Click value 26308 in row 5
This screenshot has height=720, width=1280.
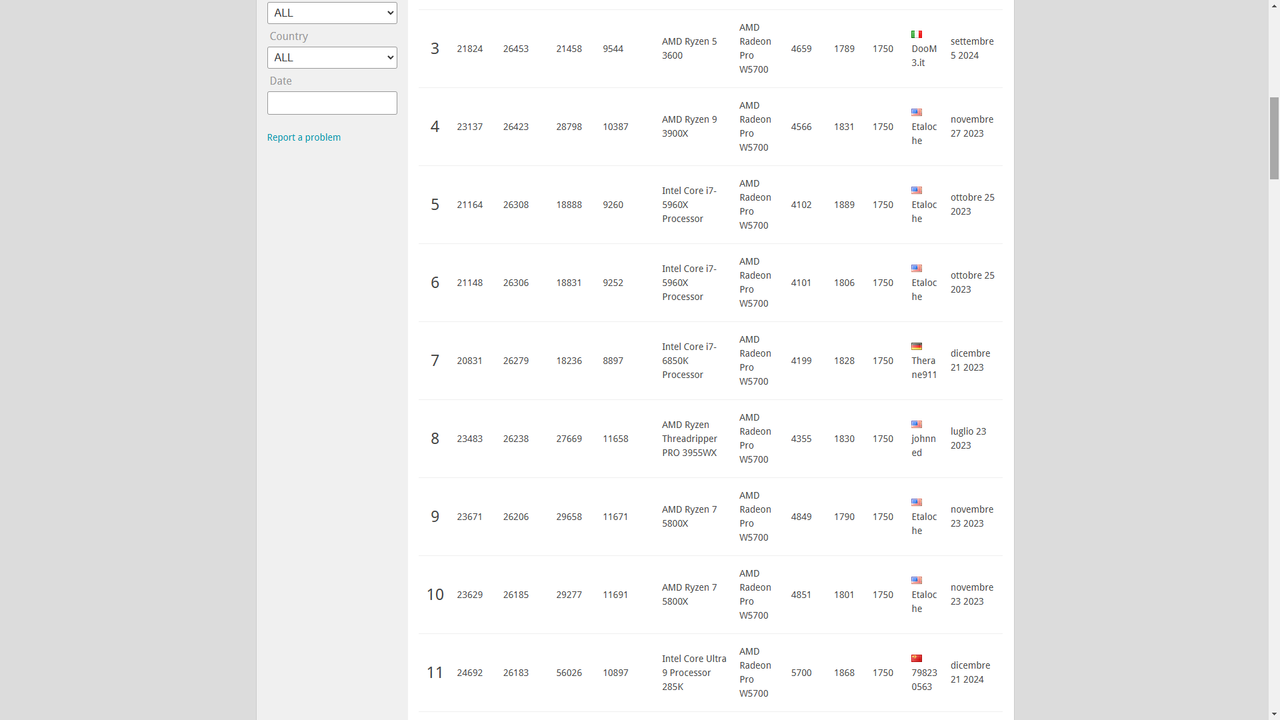516,205
